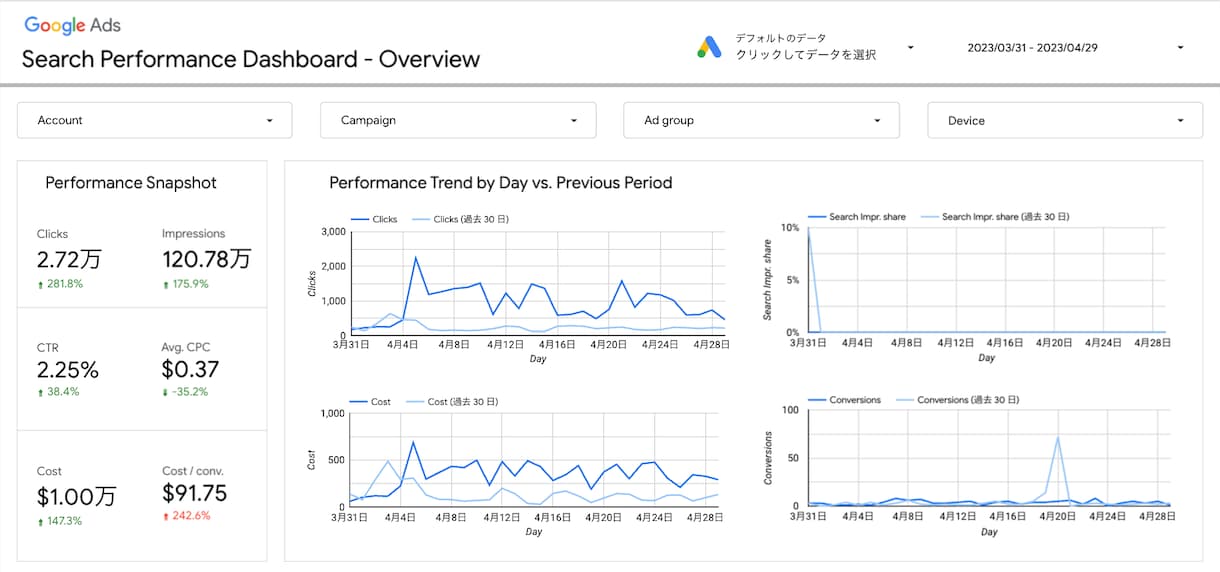Click the Performance Snapshot heading

coord(131,183)
